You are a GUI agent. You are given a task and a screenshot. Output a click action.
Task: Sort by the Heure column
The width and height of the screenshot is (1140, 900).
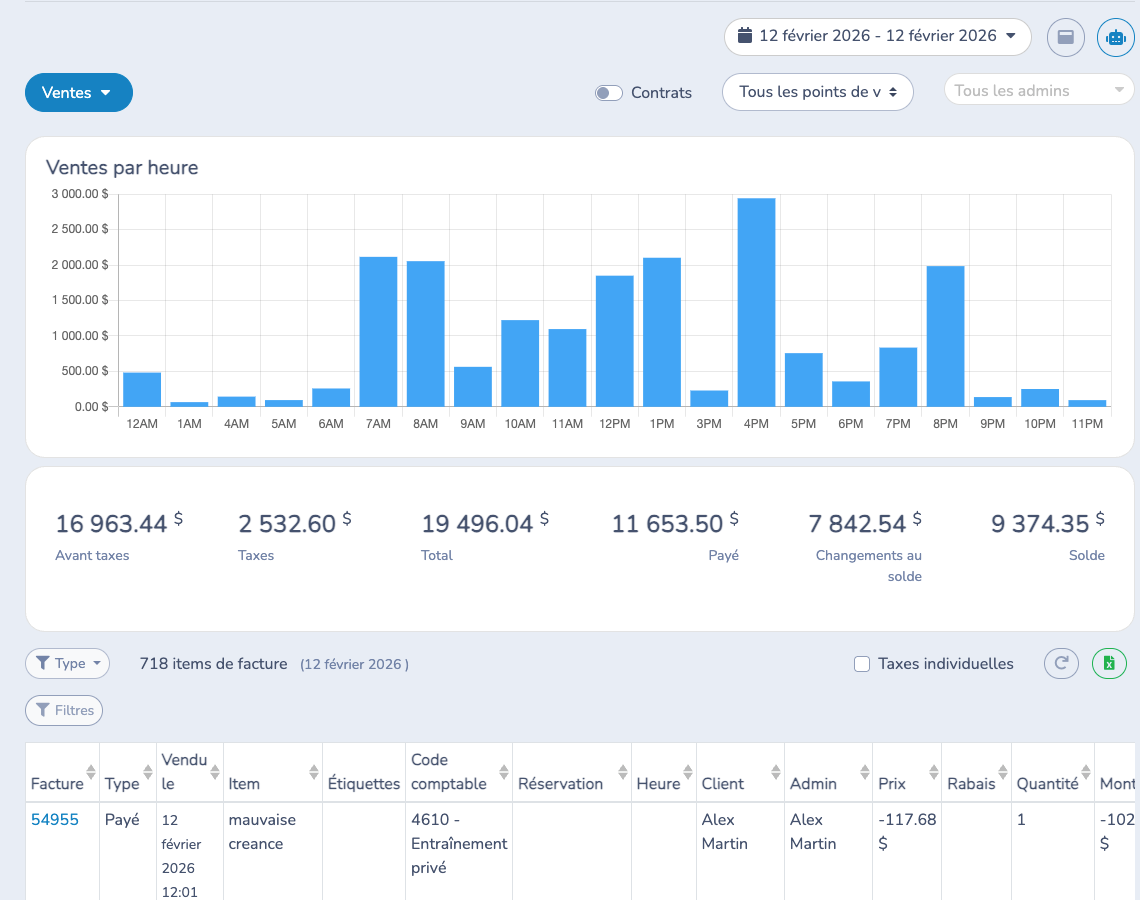[664, 772]
